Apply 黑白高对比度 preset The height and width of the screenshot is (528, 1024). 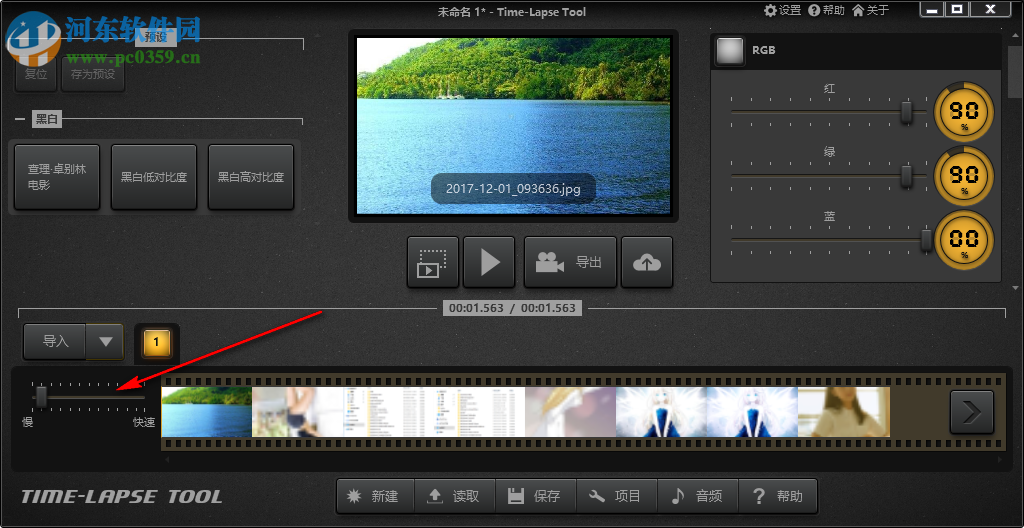click(251, 177)
